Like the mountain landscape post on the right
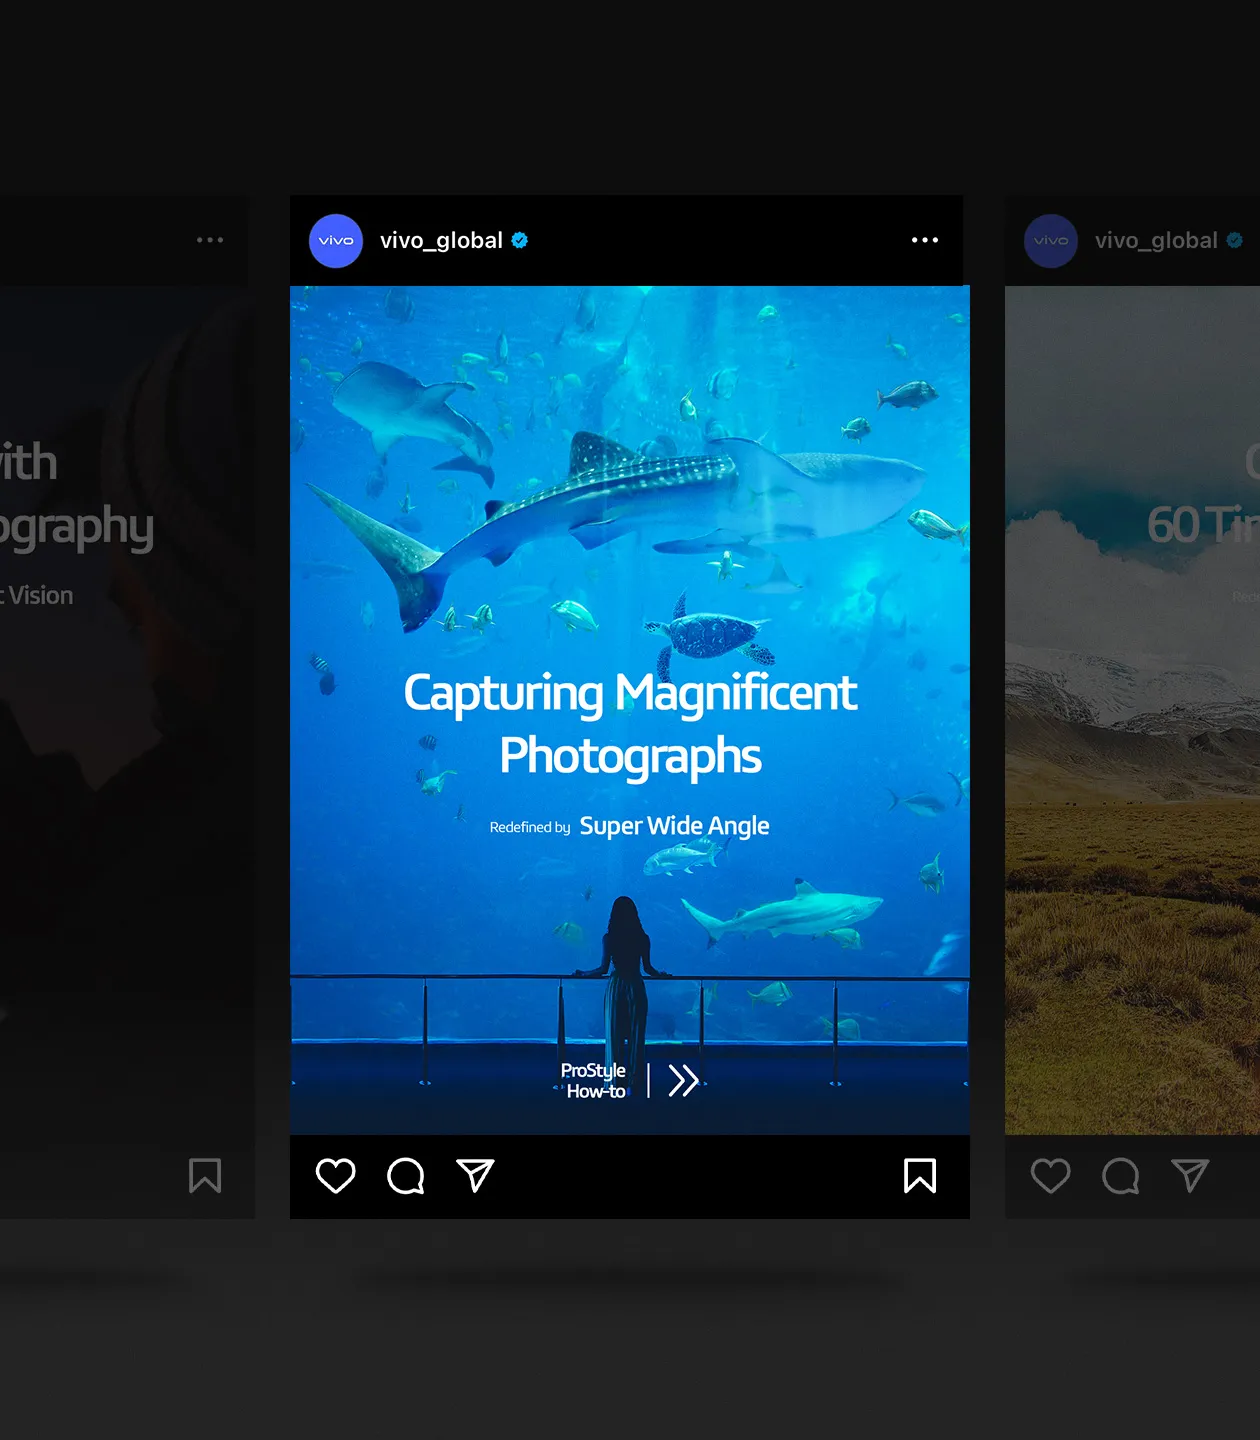The height and width of the screenshot is (1440, 1260). 1051,1177
